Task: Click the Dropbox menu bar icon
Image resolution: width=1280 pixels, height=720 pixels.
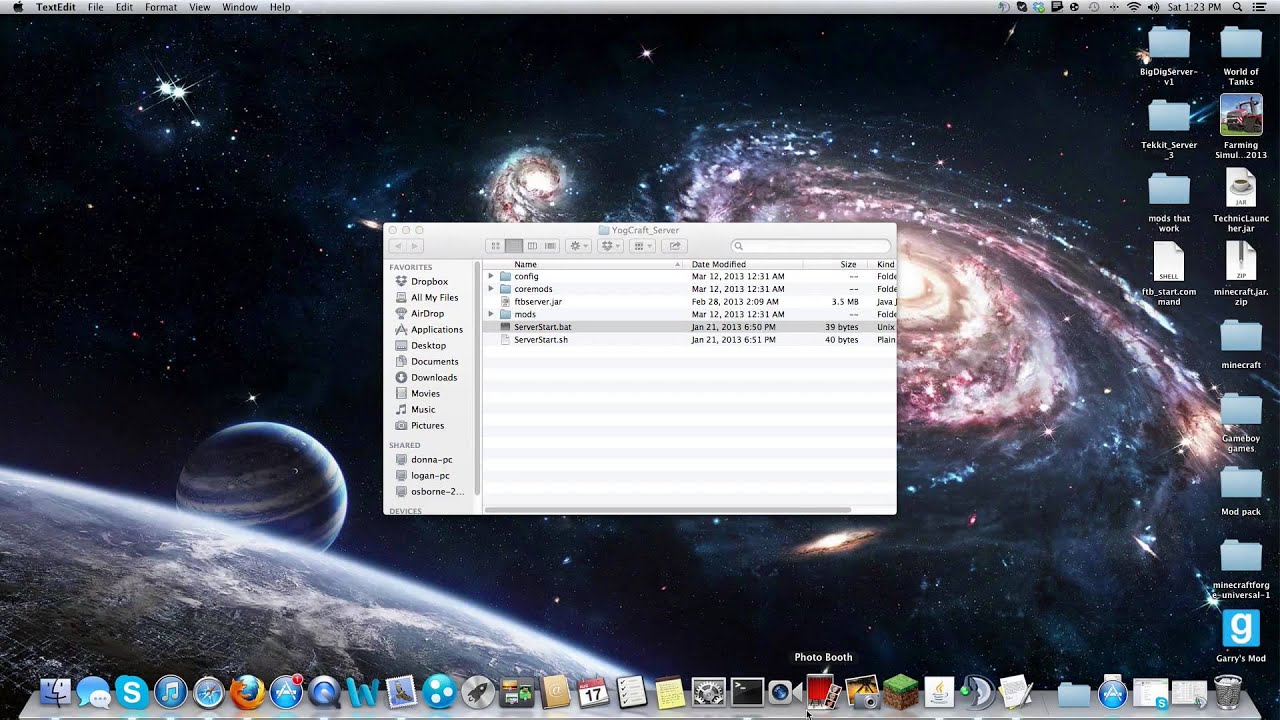Action: pyautogui.click(x=1041, y=7)
